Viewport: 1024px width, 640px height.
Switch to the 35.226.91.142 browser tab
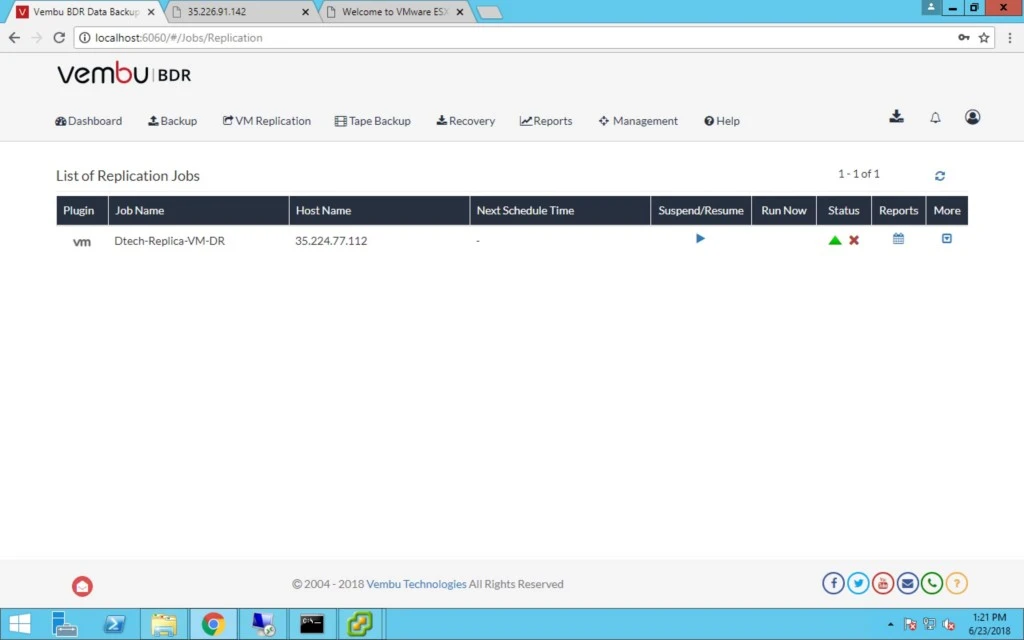pyautogui.click(x=239, y=12)
